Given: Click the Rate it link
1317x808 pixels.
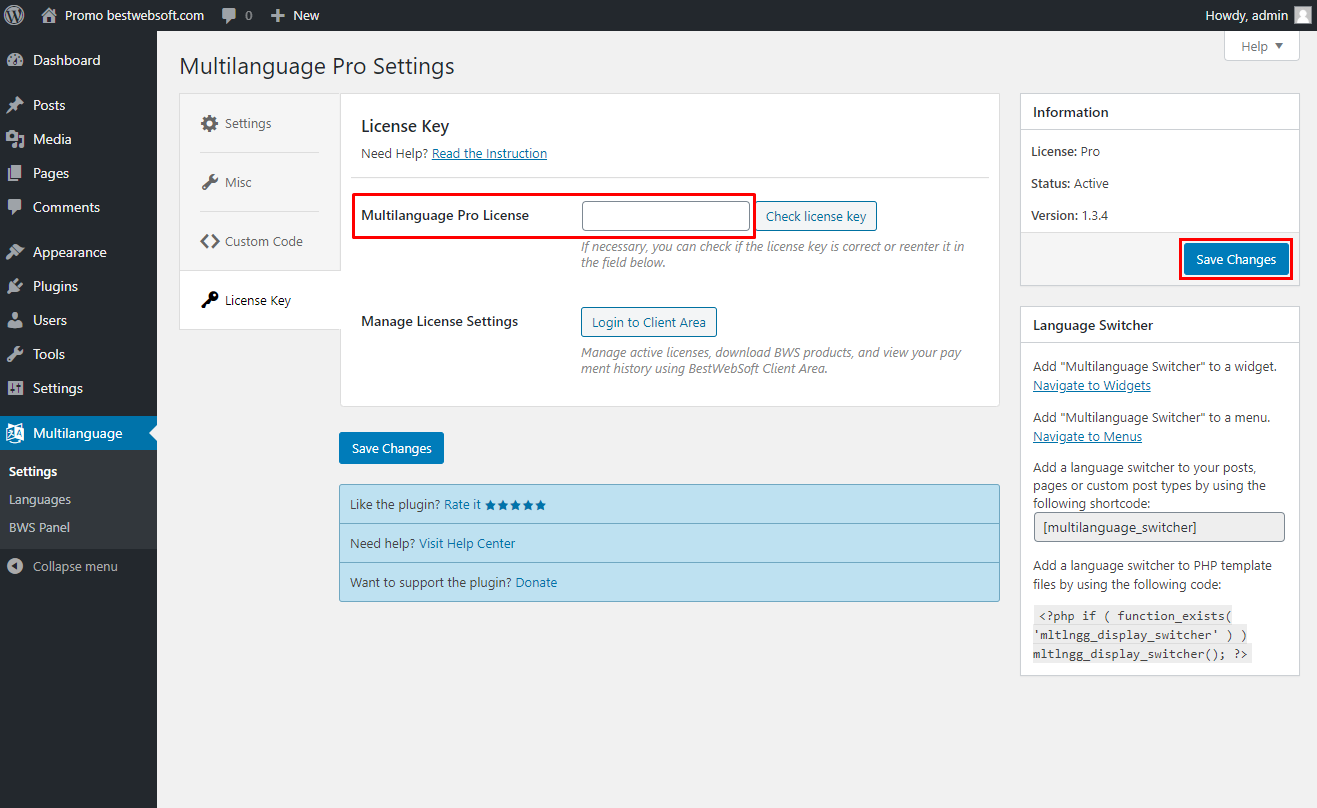Looking at the screenshot, I should pos(462,505).
